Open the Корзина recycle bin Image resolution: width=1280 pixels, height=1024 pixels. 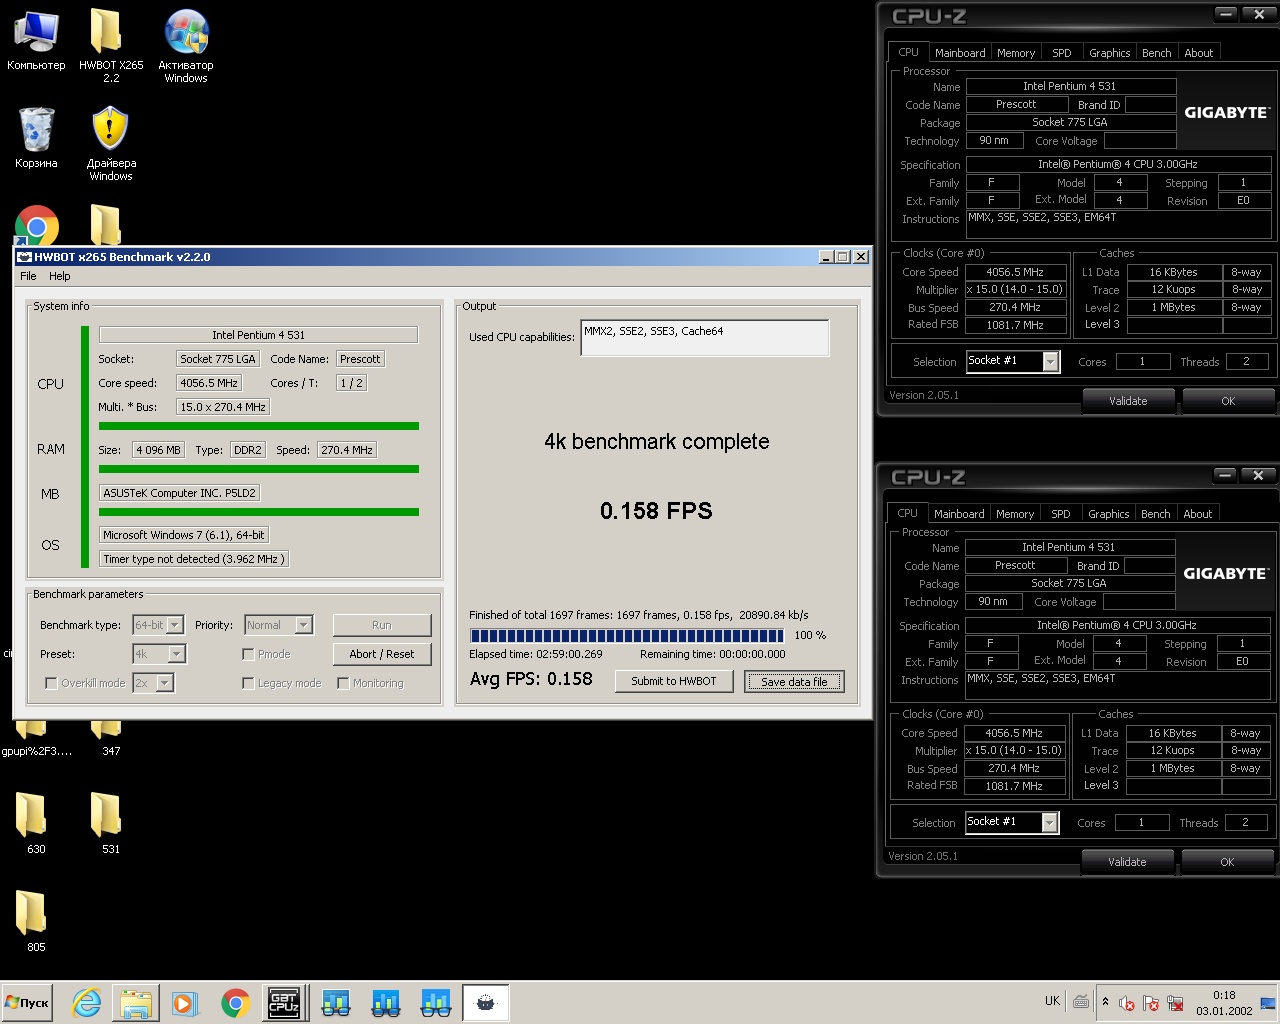pos(36,138)
